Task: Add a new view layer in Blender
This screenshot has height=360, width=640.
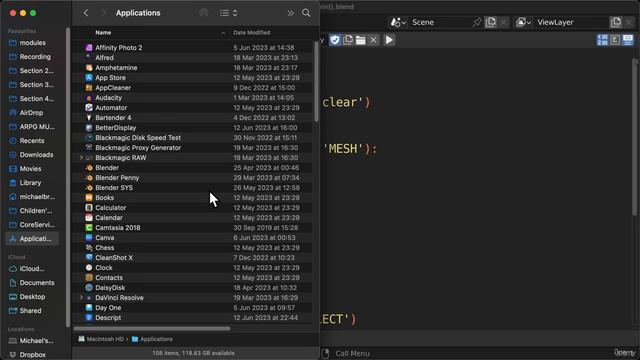Action: pyautogui.click(x=616, y=22)
